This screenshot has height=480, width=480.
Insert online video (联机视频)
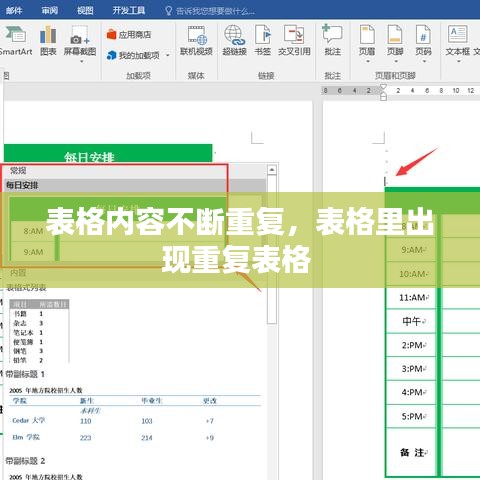tap(196, 42)
